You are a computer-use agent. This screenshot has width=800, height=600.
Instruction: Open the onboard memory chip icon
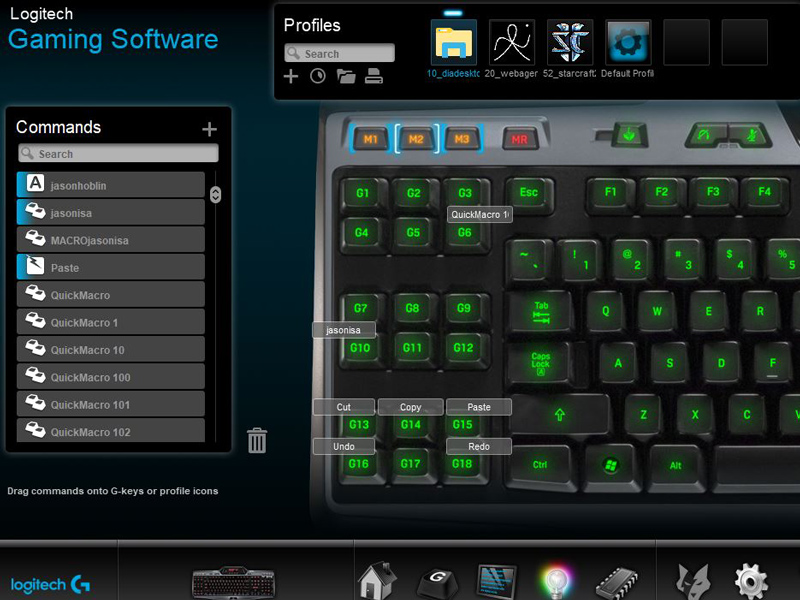617,582
